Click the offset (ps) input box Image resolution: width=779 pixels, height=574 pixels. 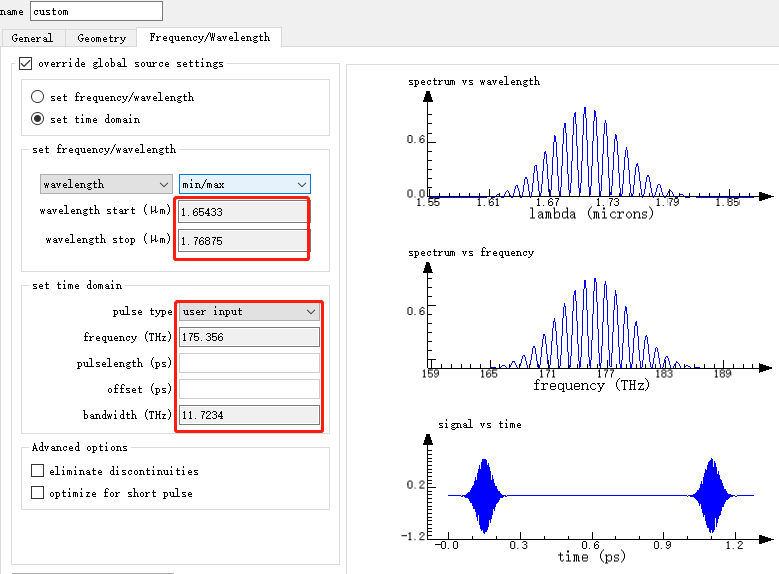click(248, 389)
